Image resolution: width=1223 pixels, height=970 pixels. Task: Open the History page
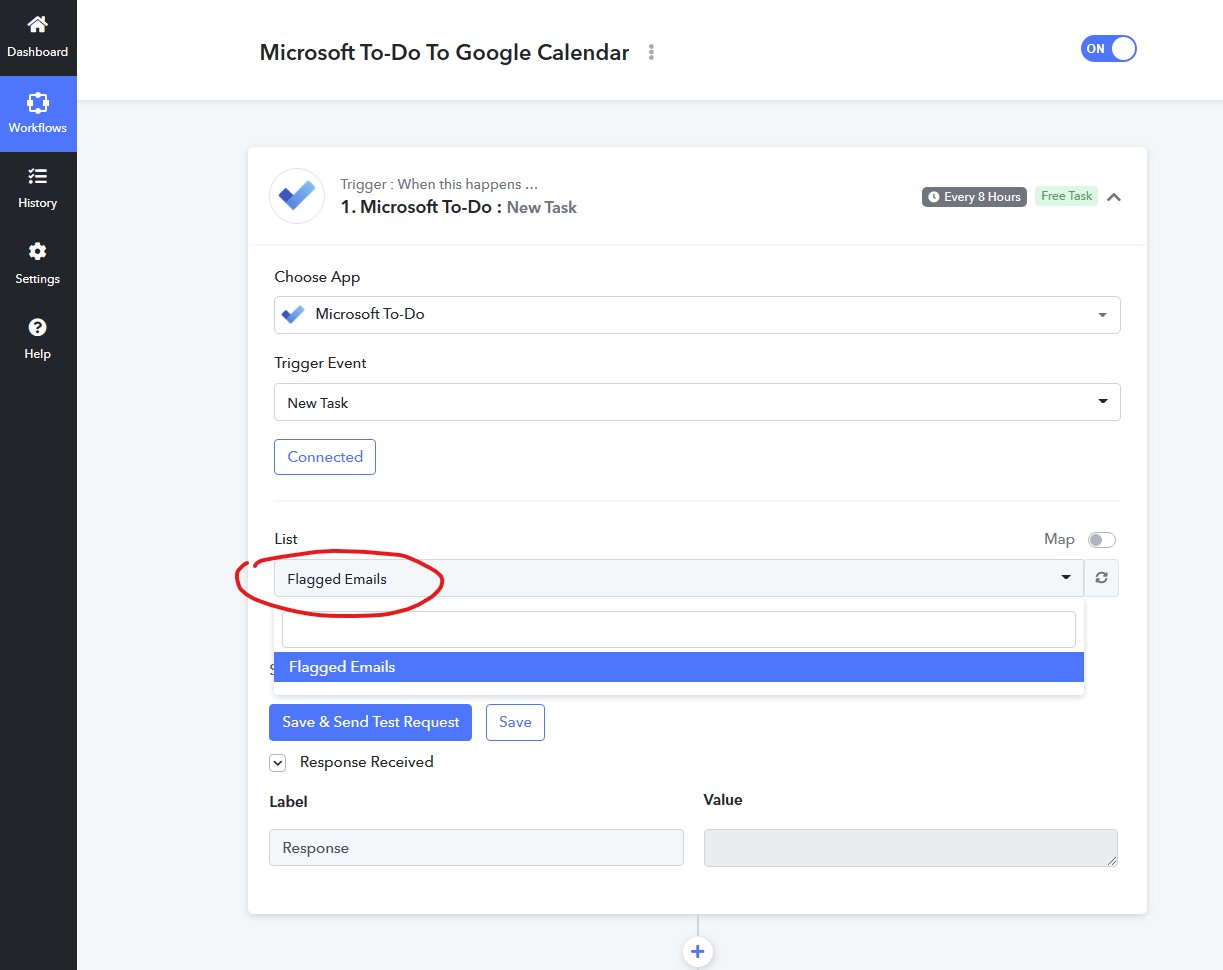coord(38,188)
